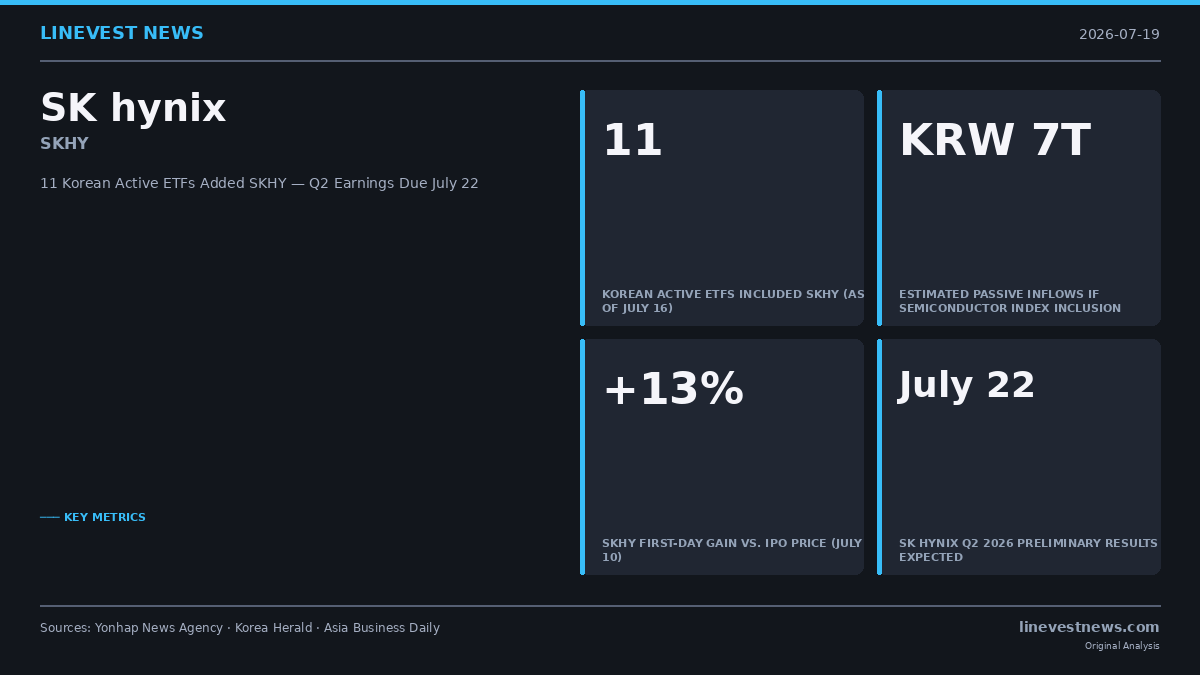
Task: Open the card showing 11
Action: (722, 208)
